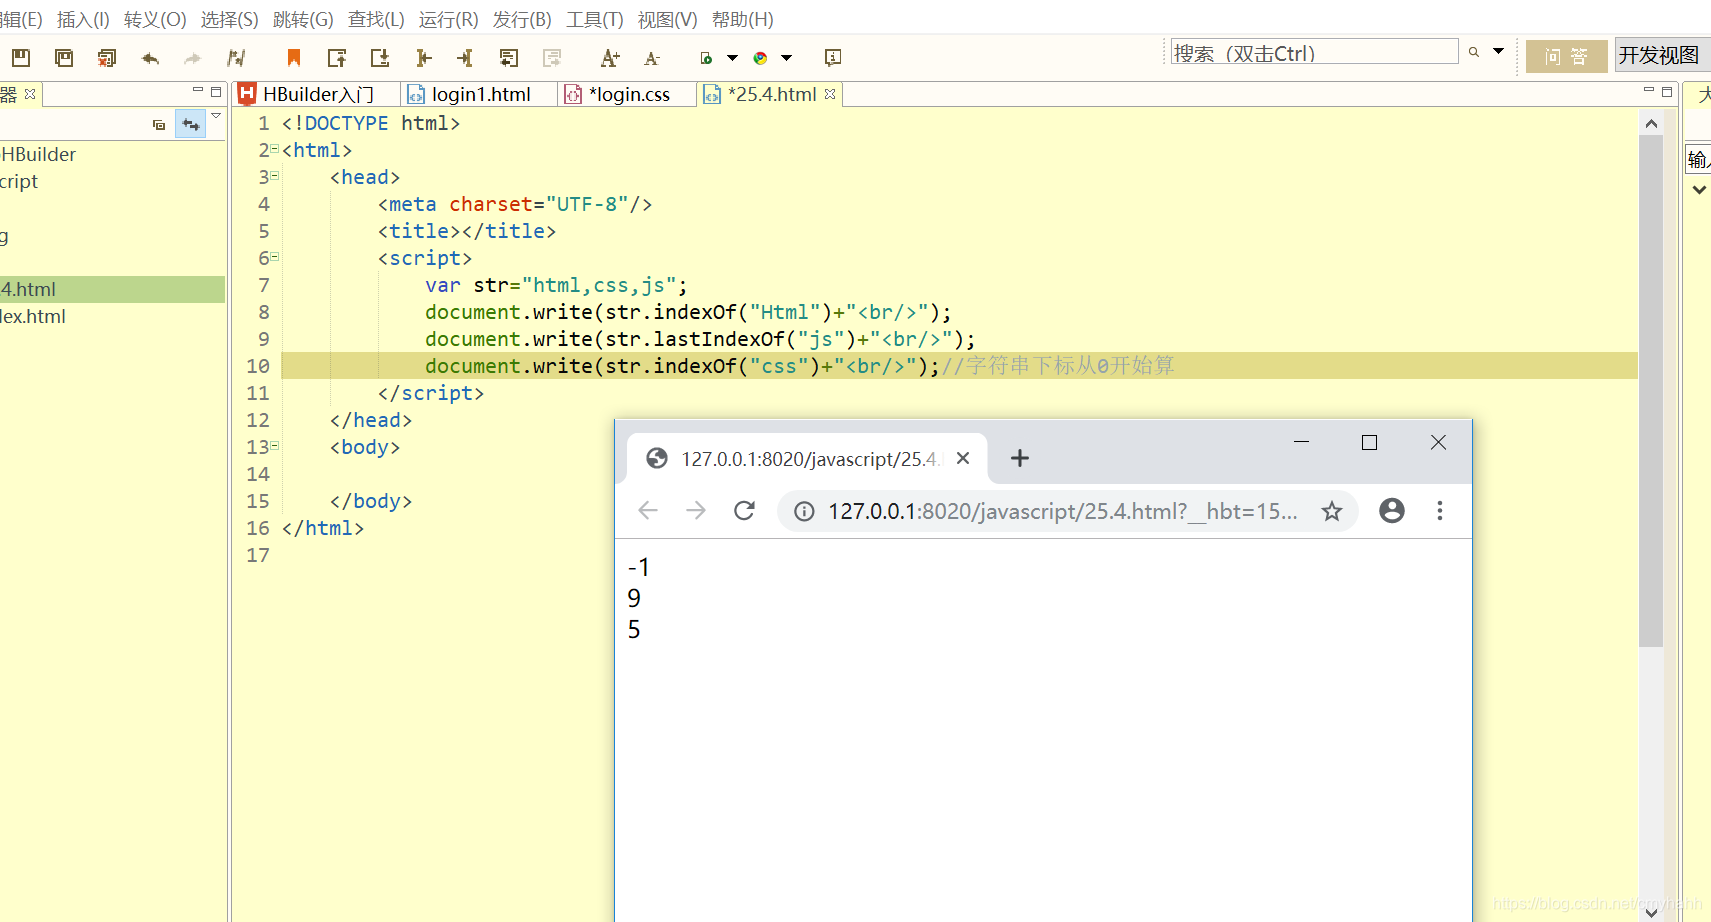
Task: Maximize the editor area
Action: pos(1667,91)
